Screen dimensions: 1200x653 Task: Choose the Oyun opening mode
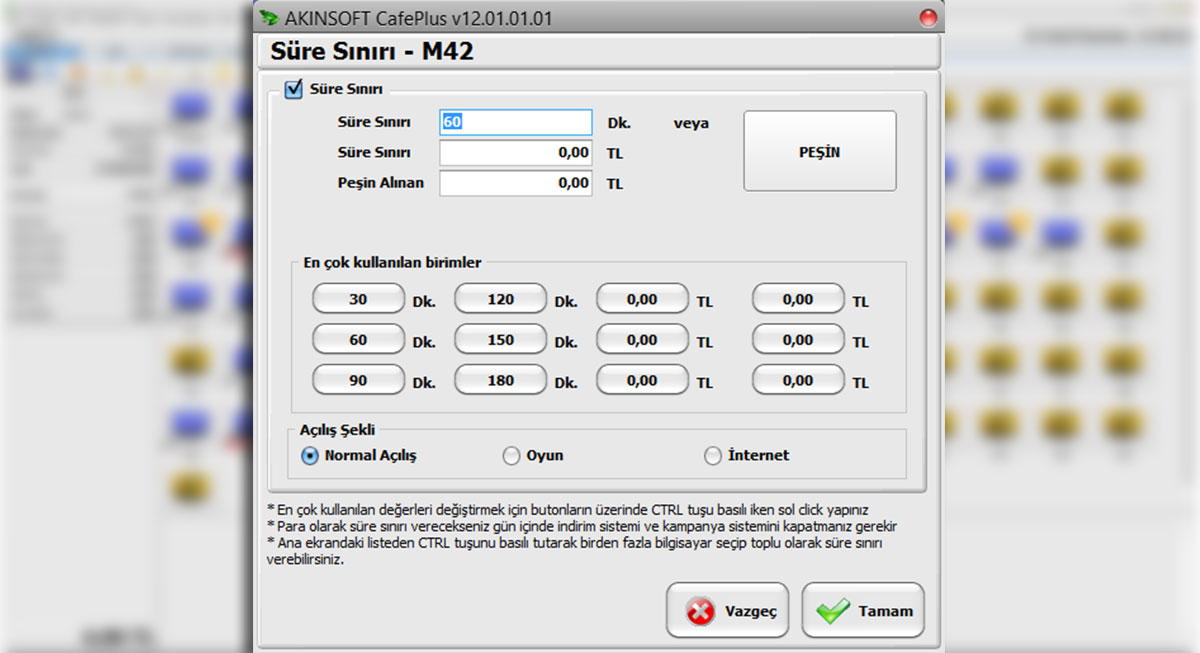tap(511, 456)
